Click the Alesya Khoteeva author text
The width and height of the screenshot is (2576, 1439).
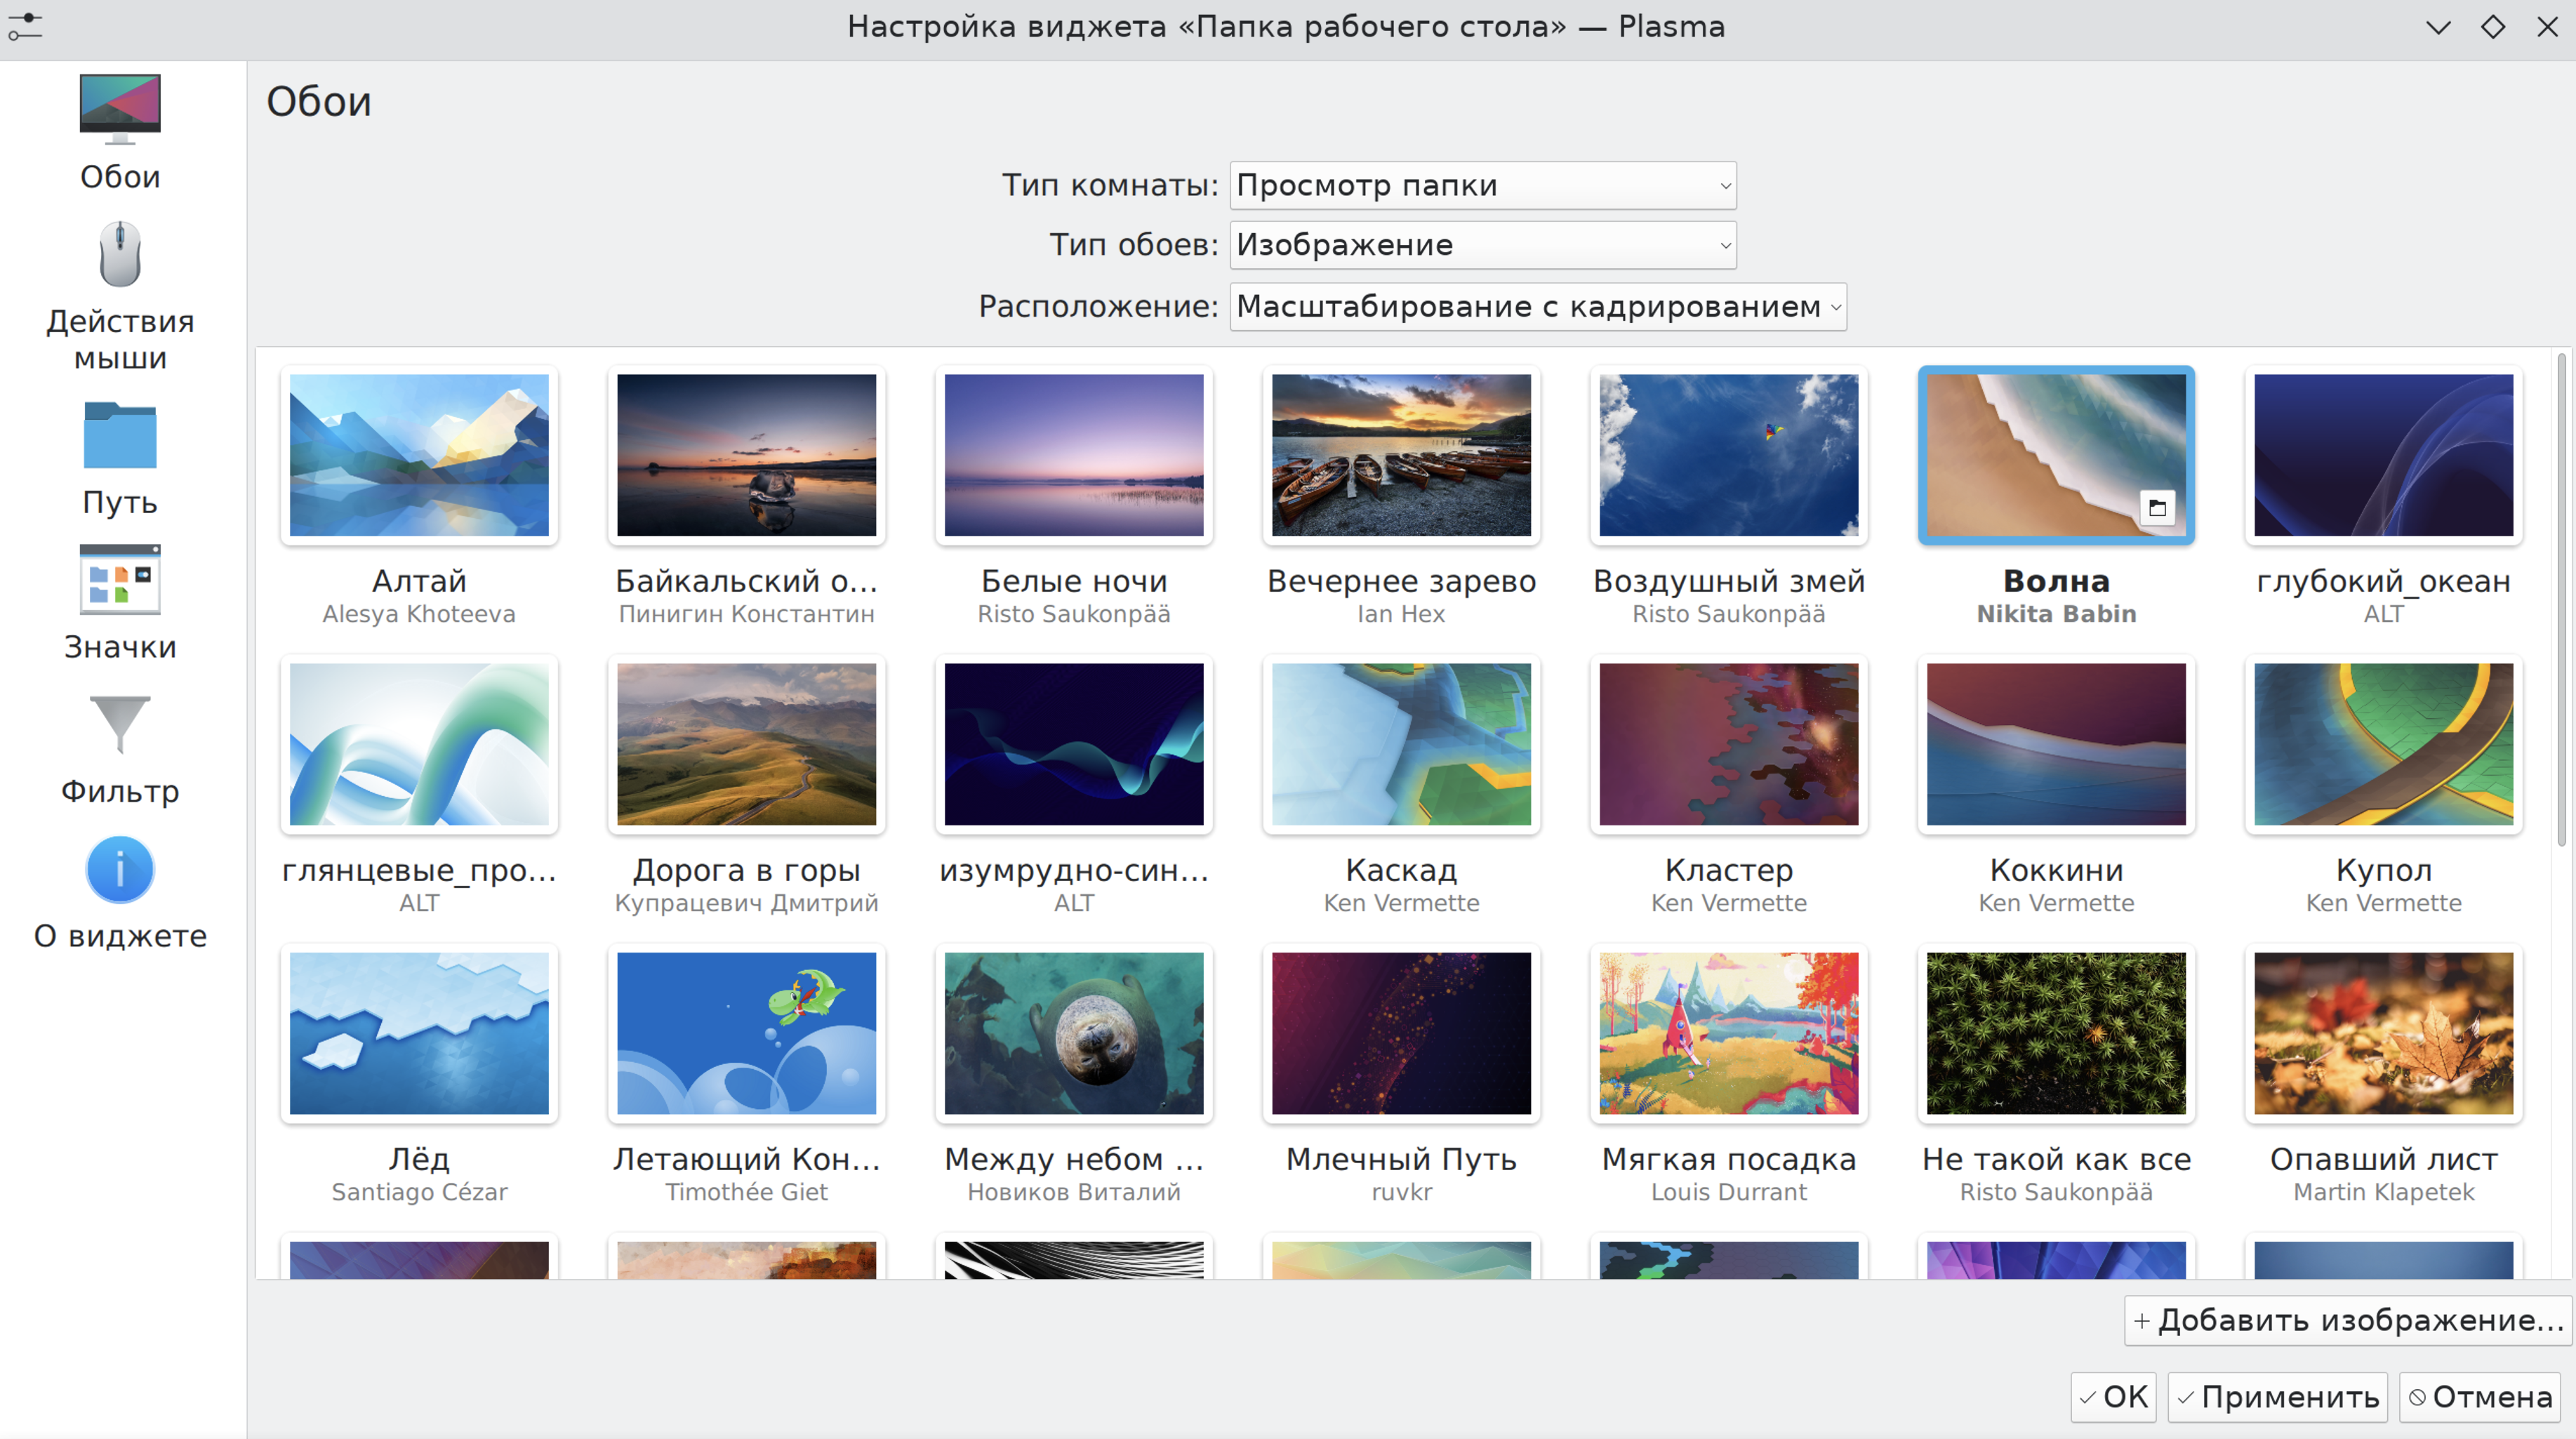[x=419, y=614]
